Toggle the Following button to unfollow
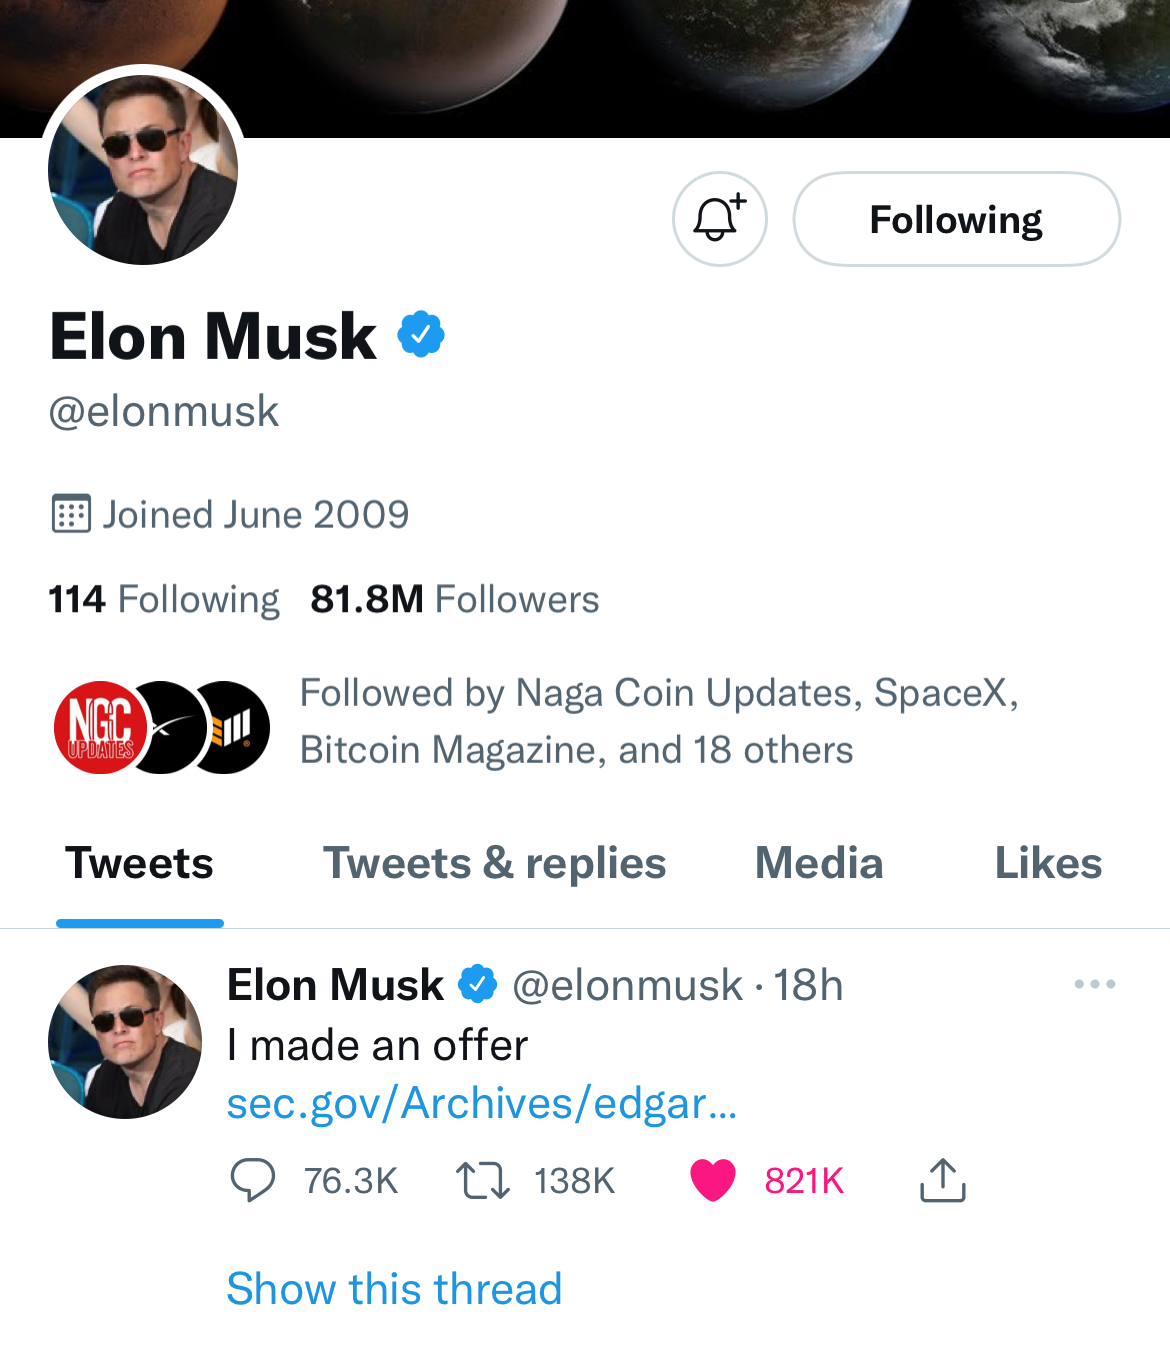 point(956,219)
